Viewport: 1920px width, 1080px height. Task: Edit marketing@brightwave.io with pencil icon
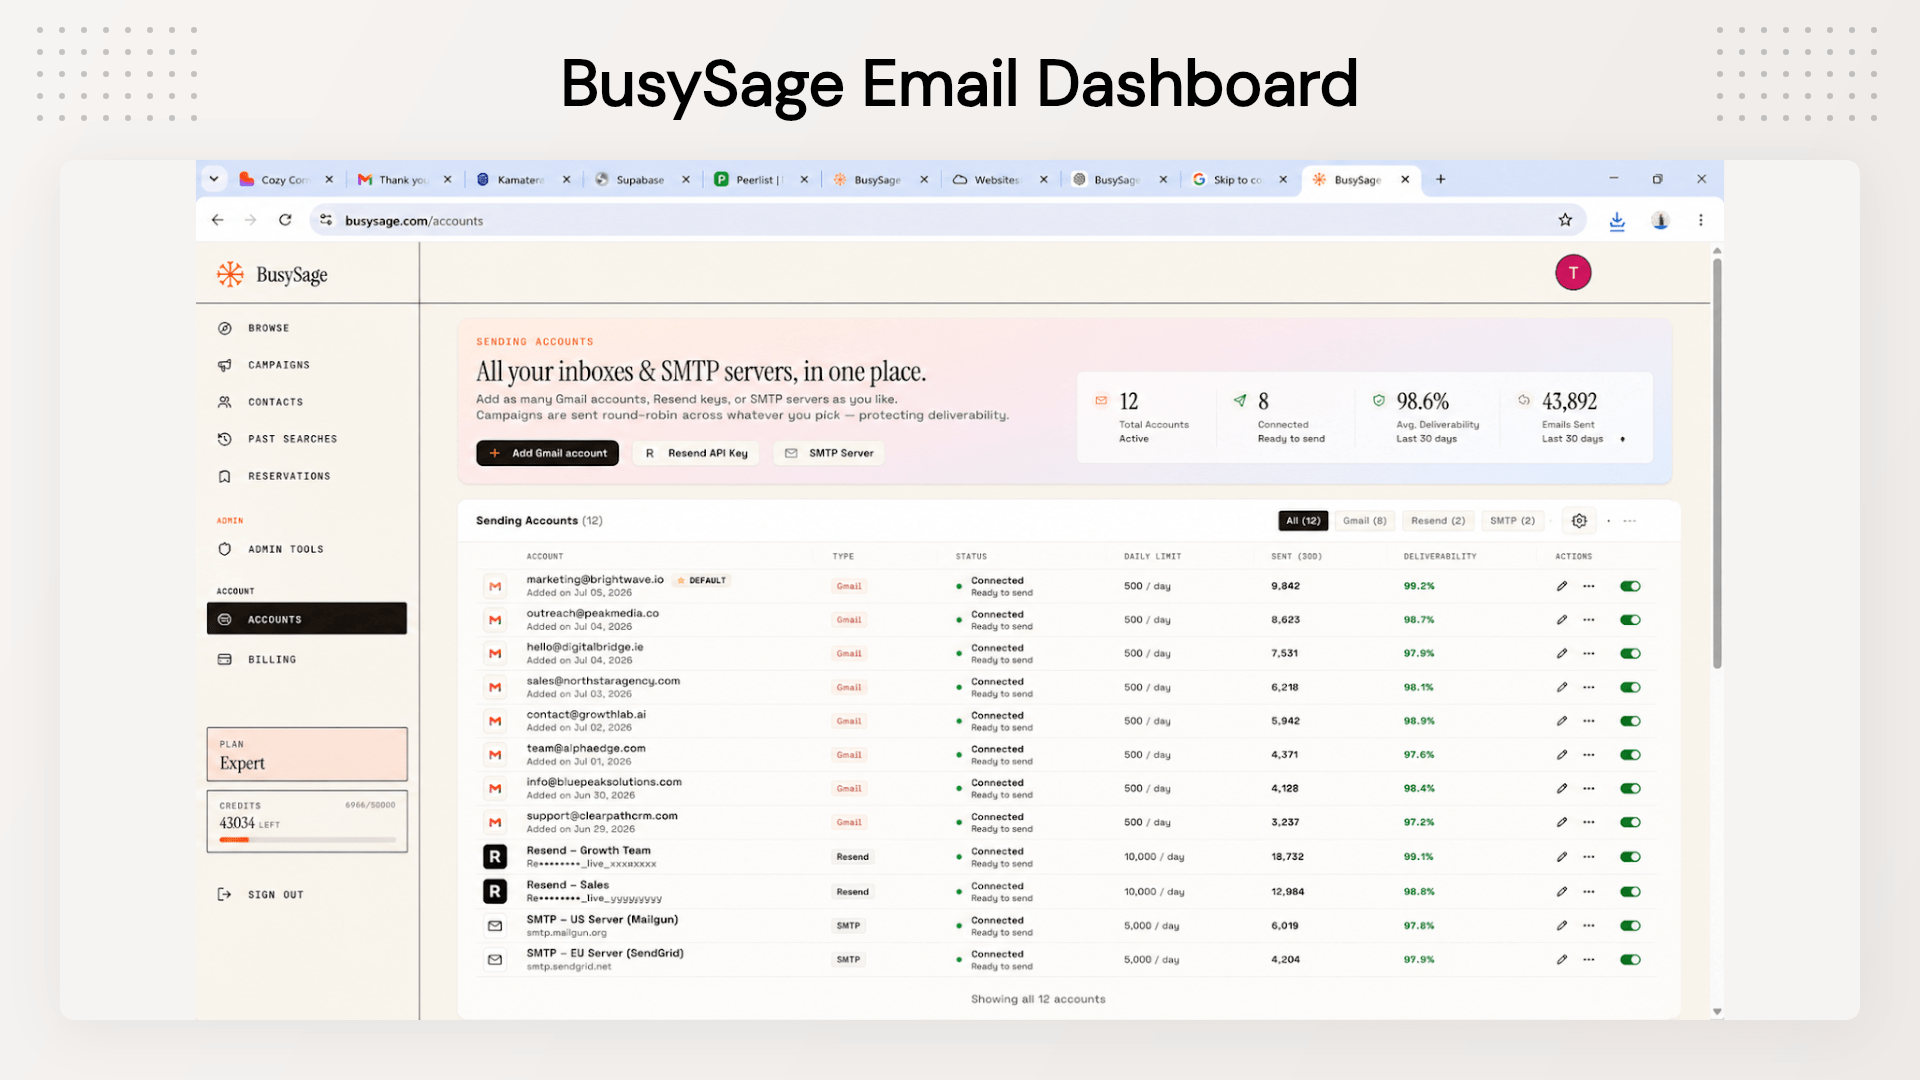point(1561,586)
